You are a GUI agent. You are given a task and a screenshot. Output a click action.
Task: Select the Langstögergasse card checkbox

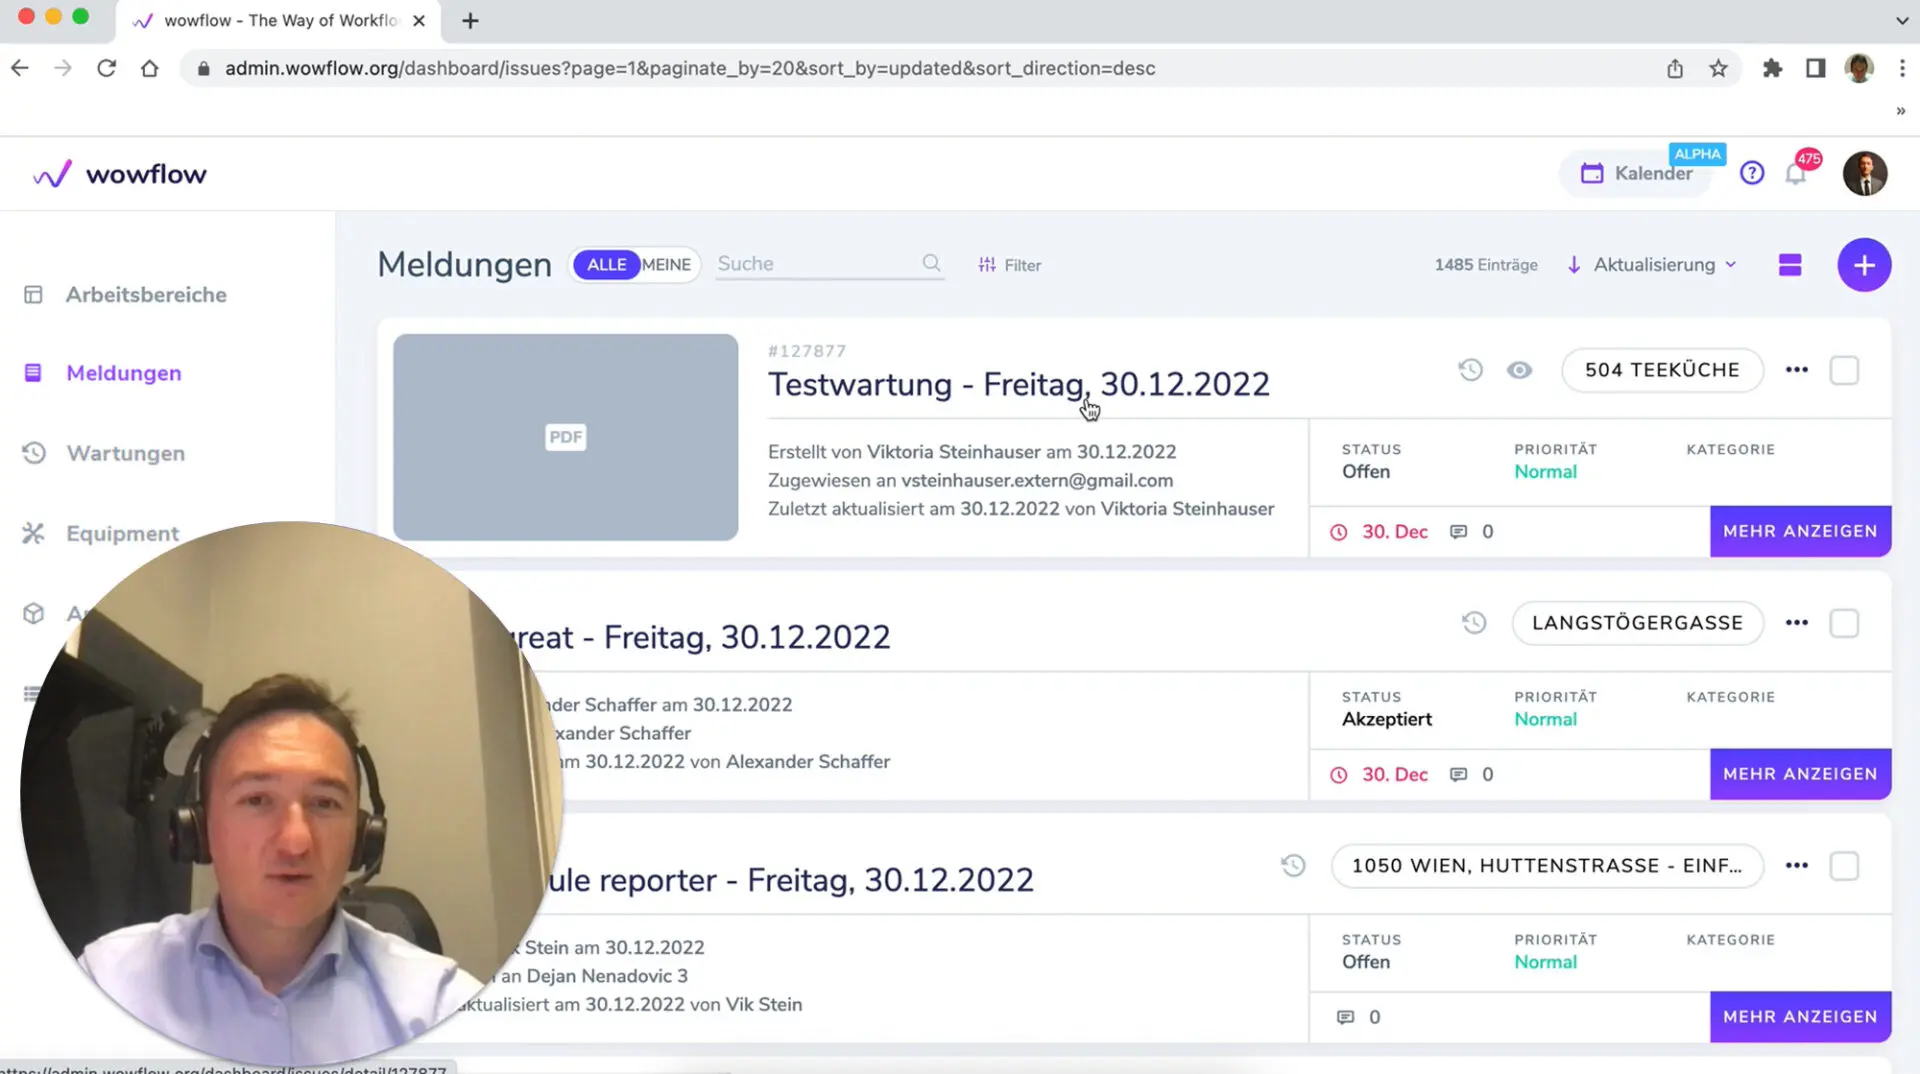tap(1844, 623)
